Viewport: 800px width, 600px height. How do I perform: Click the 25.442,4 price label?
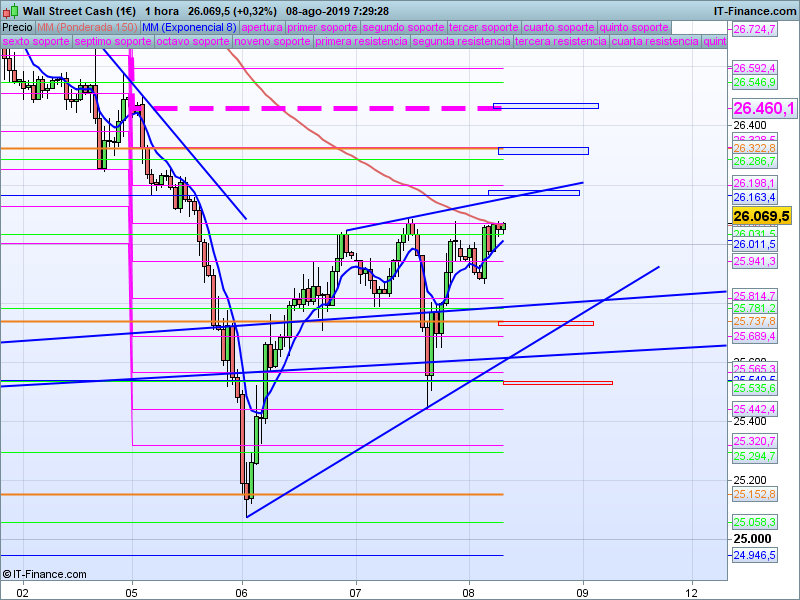click(x=755, y=409)
